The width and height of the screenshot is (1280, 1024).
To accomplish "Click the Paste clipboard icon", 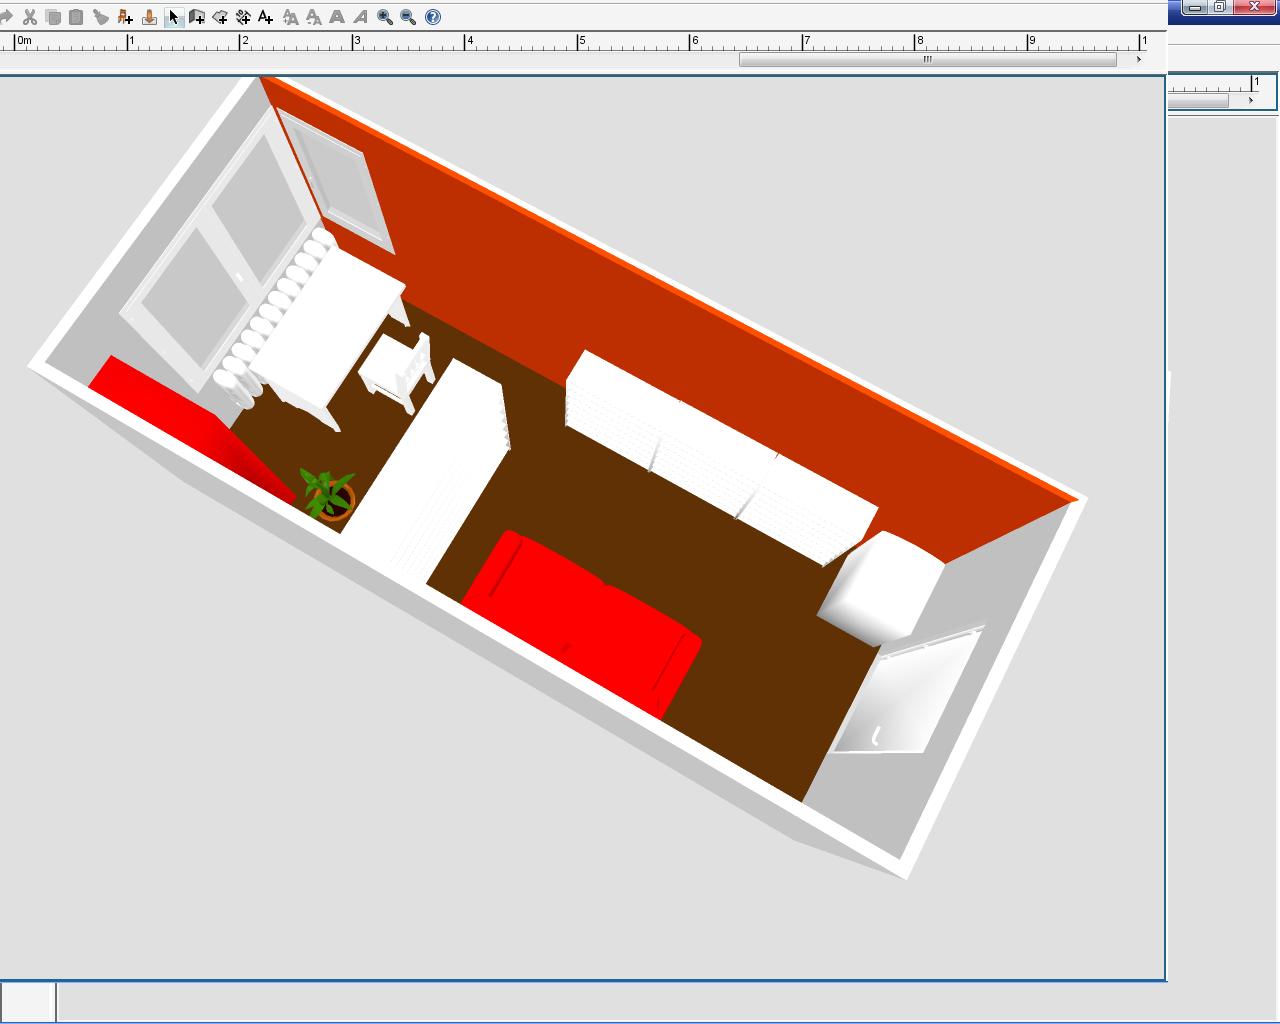I will (76, 17).
